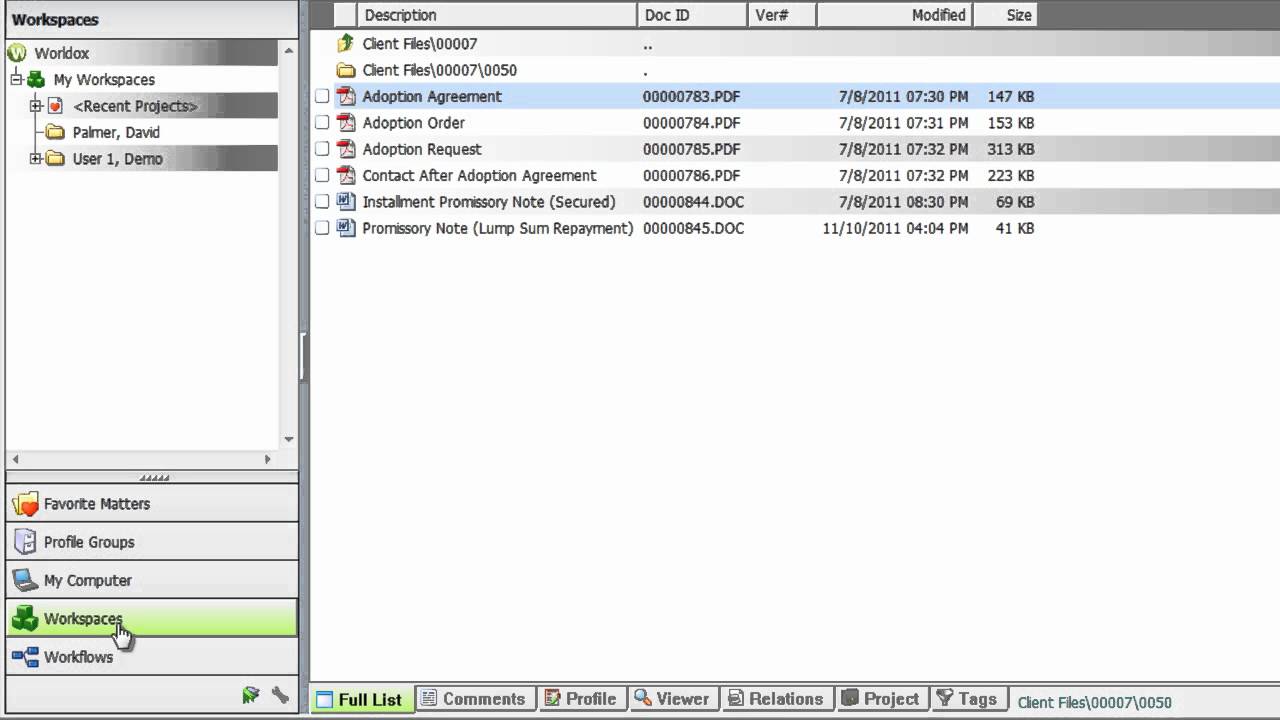Expand the Recent Projects tree node

point(36,106)
